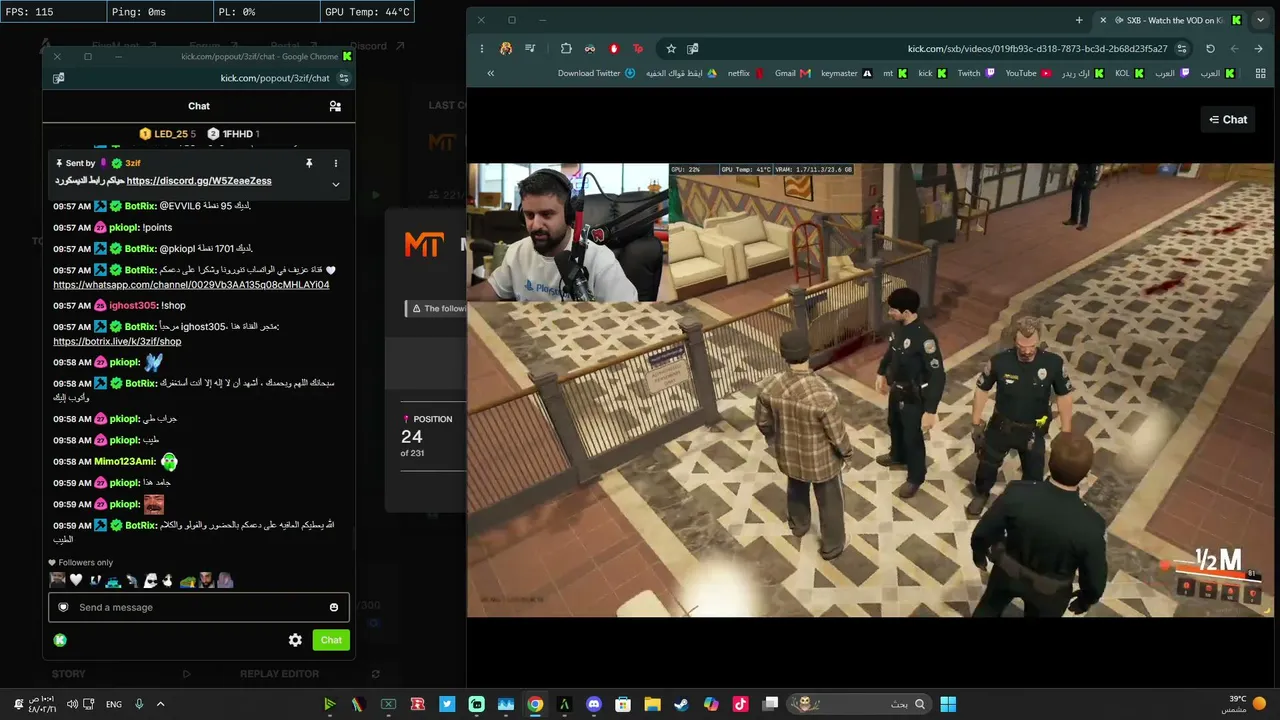This screenshot has height=720, width=1280.
Task: Click the Windows Start button
Action: pyautogui.click(x=948, y=704)
